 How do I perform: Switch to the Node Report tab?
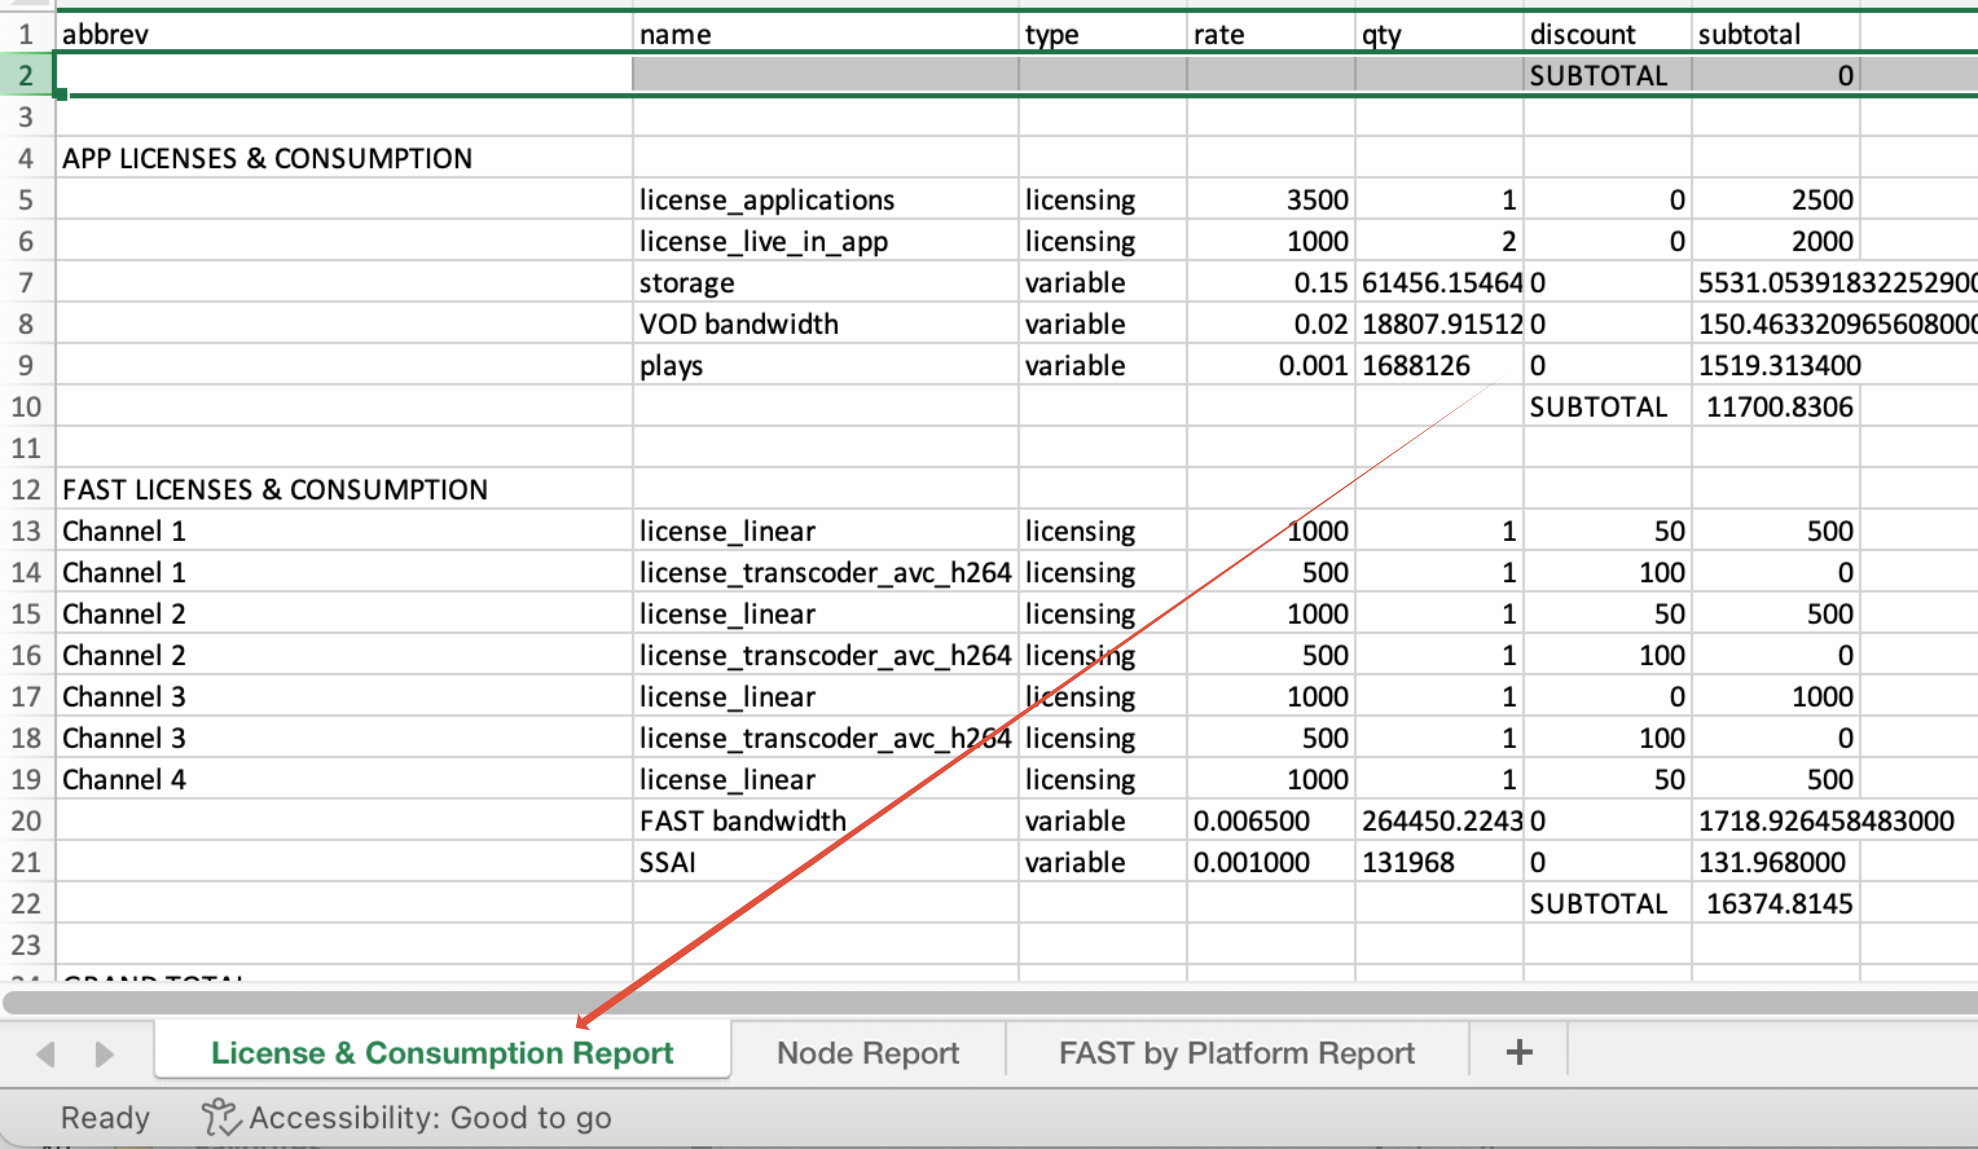(867, 1053)
